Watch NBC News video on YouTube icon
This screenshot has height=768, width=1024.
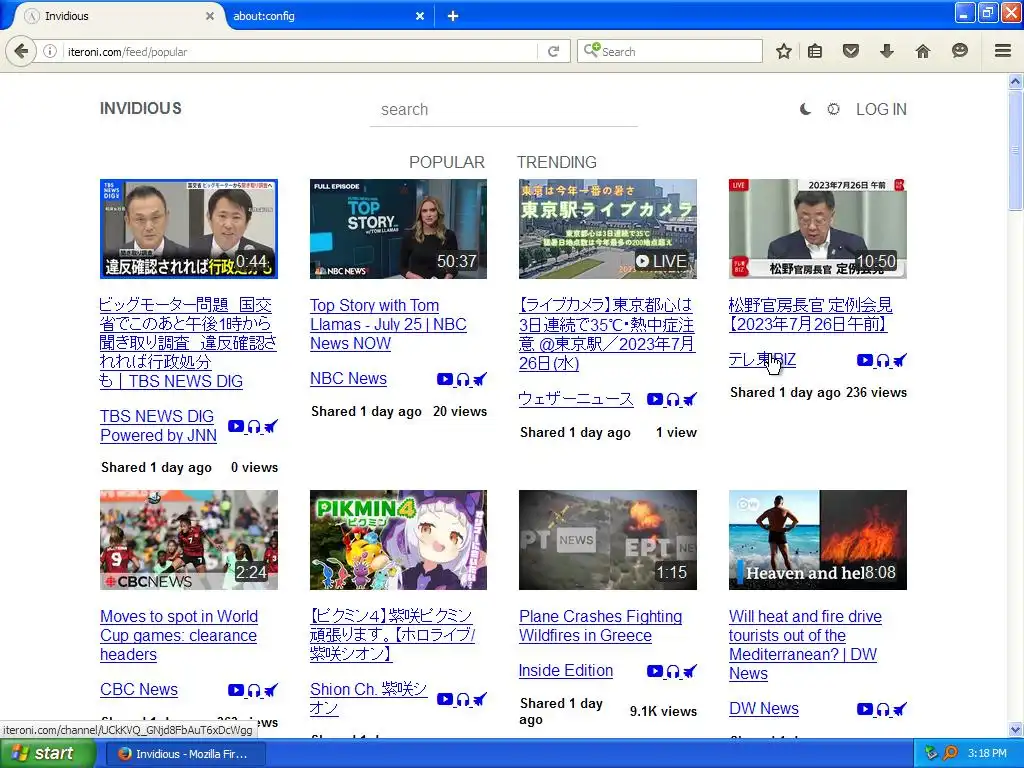point(445,379)
